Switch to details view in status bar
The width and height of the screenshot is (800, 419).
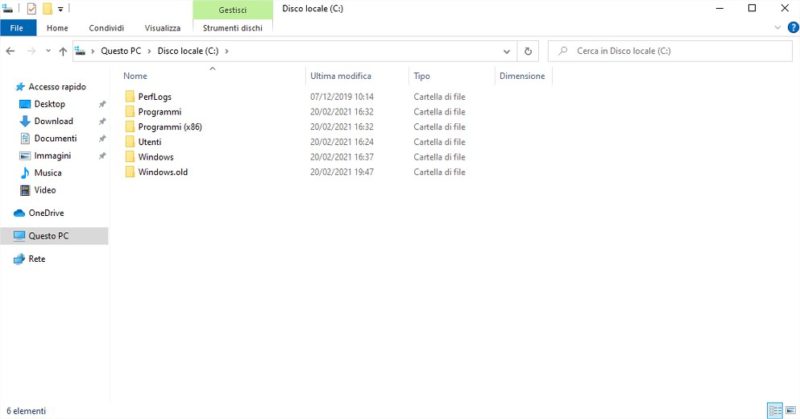pyautogui.click(x=774, y=410)
